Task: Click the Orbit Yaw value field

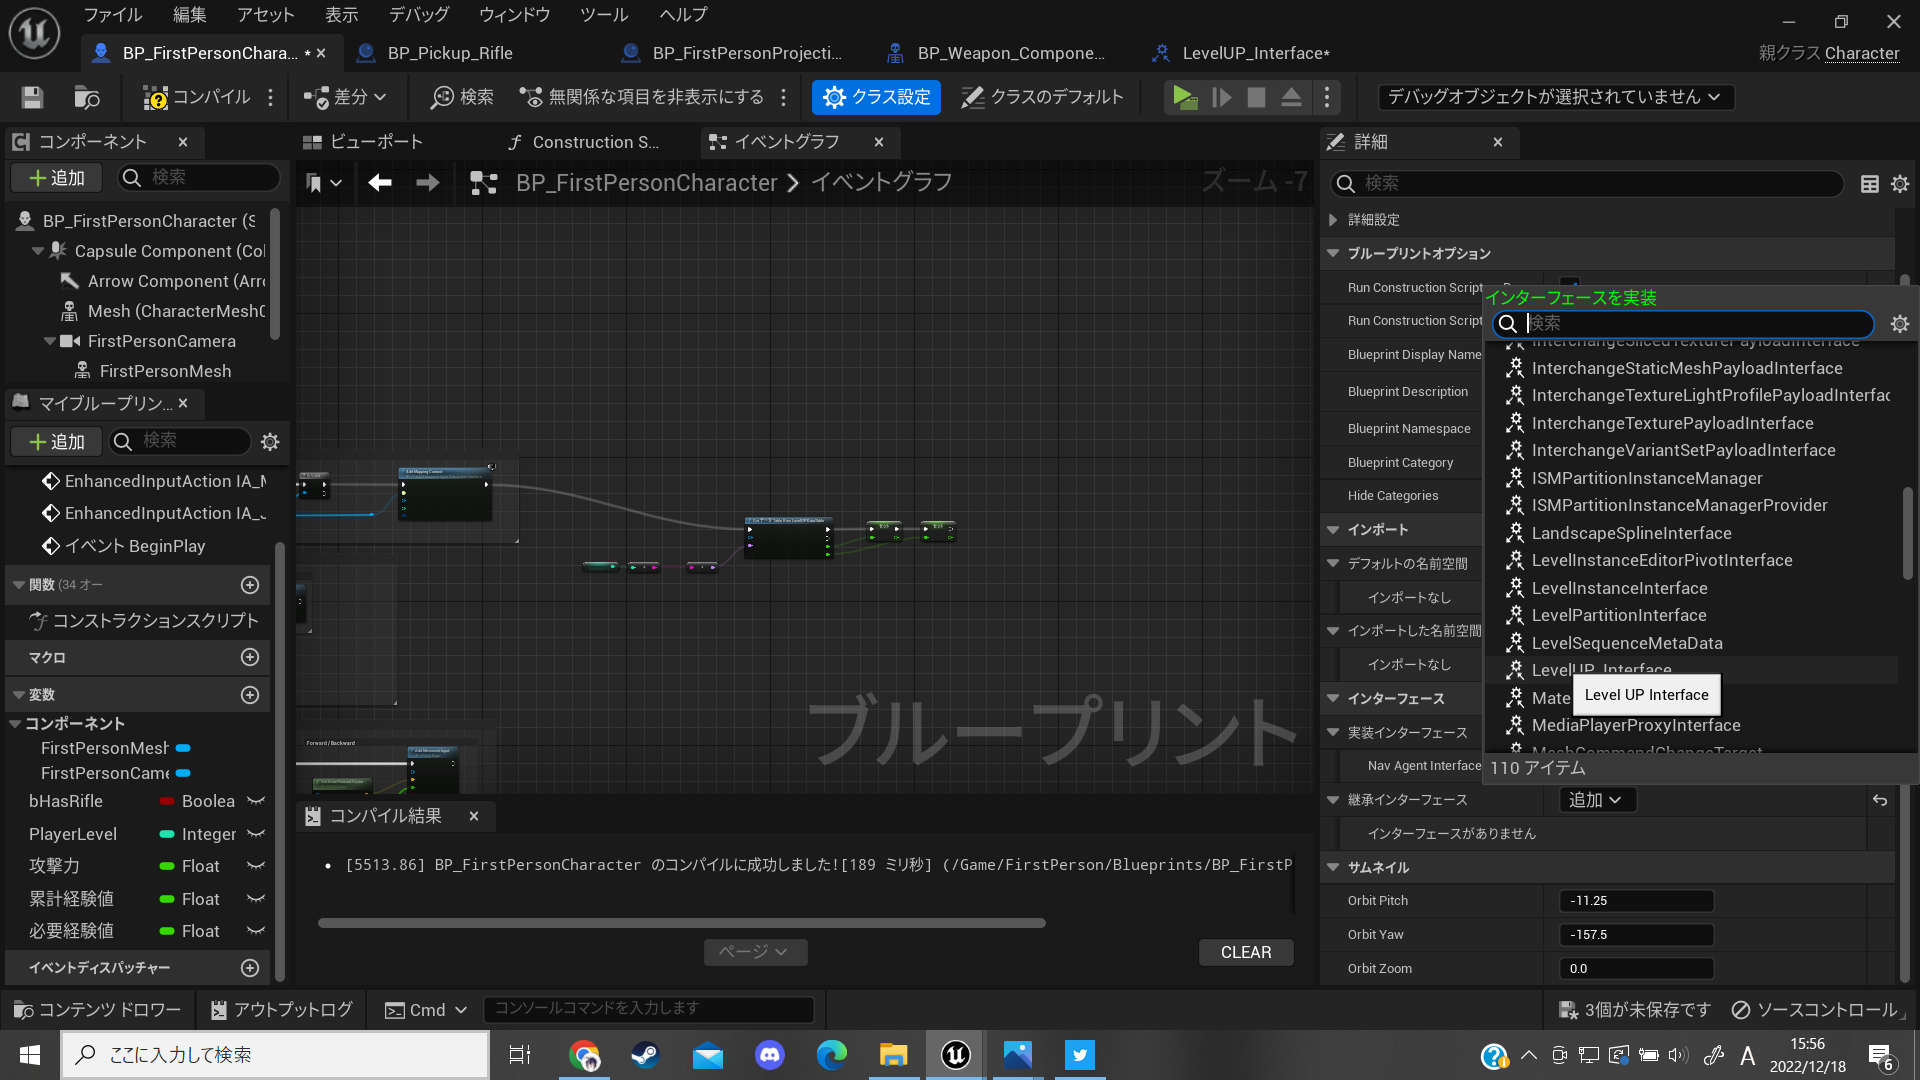Action: (x=1635, y=934)
